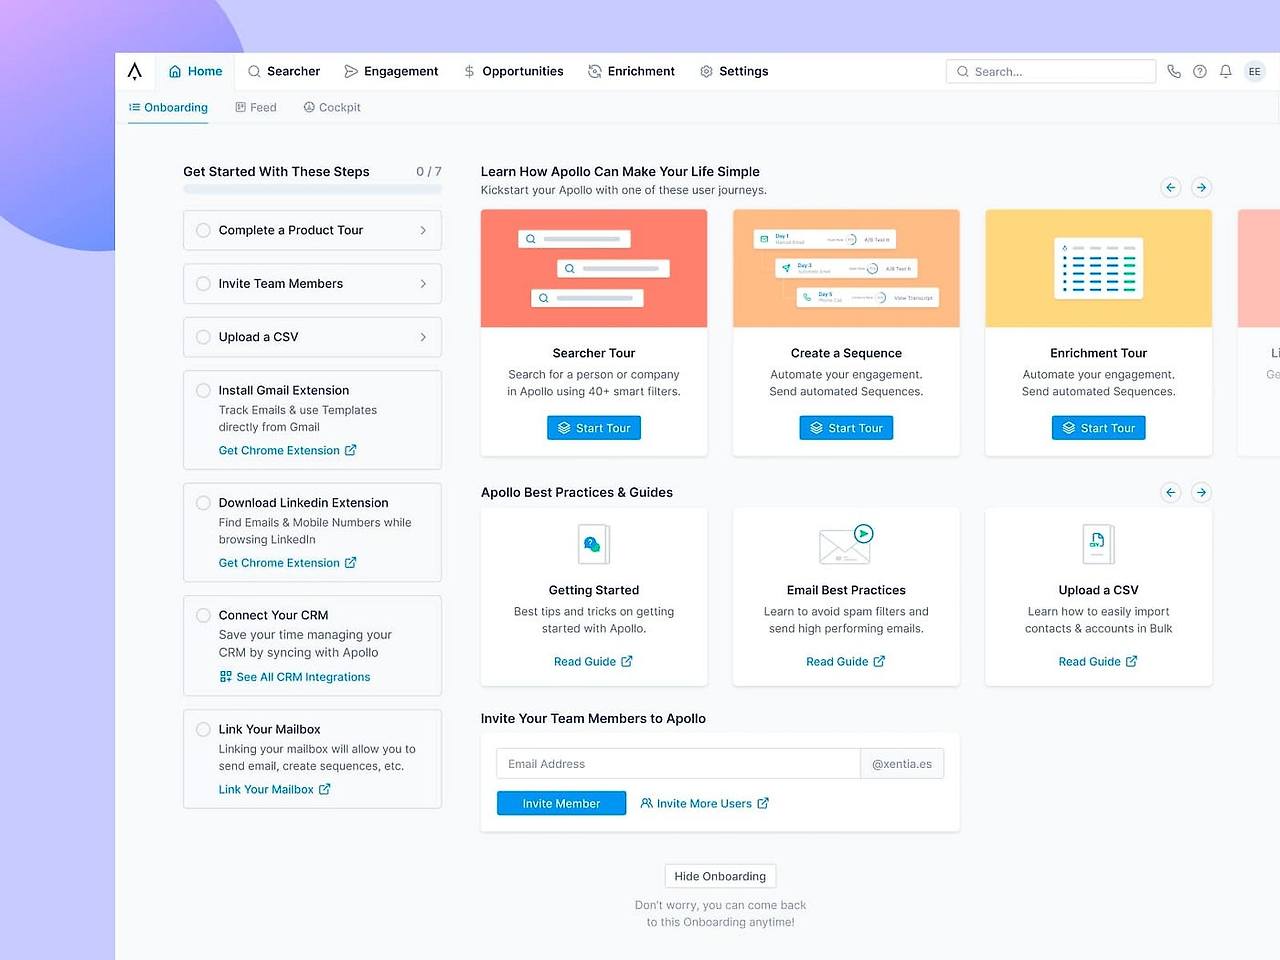The image size is (1280, 960).
Task: Open Read Guide for Email Best Practices
Action: [x=846, y=661]
